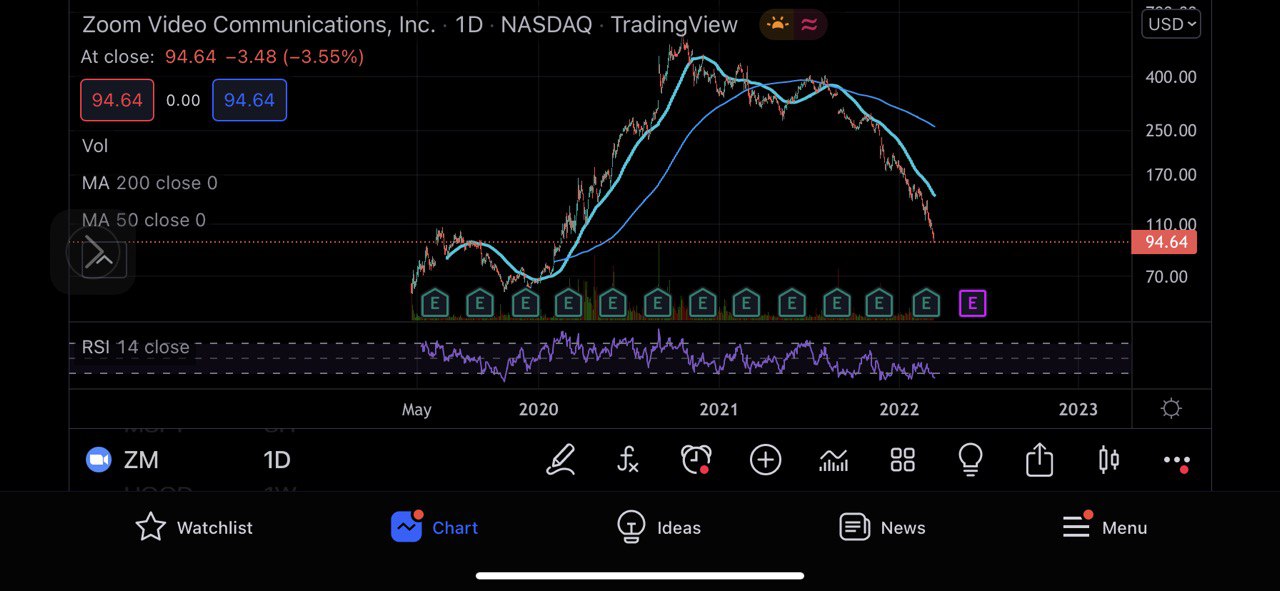Viewport: 1280px width, 591px height.
Task: Tap the 0.00 spread value
Action: click(183, 101)
